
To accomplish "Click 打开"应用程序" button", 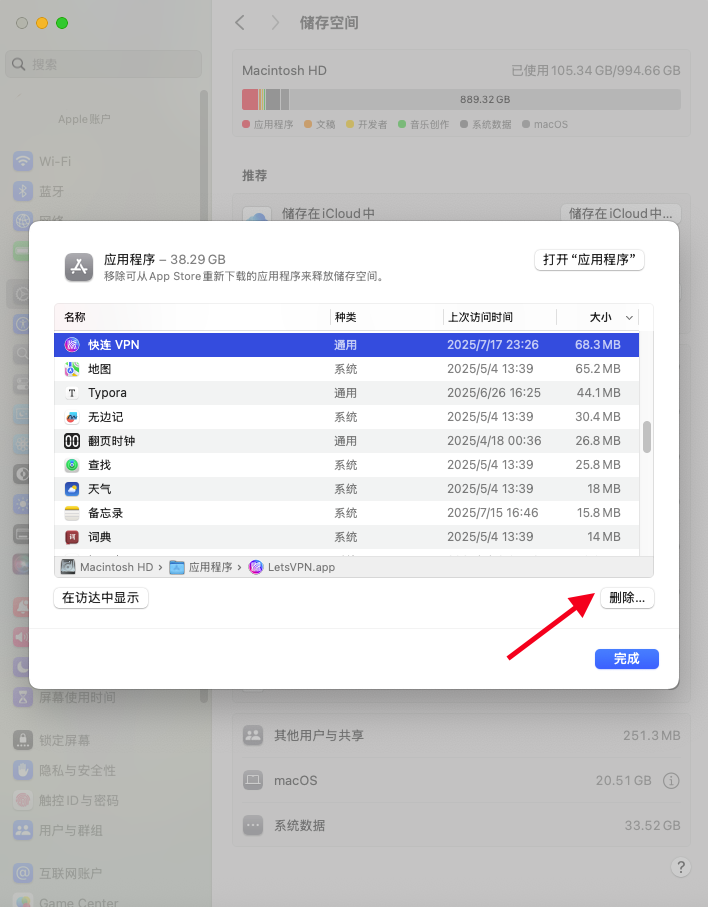I will [589, 260].
